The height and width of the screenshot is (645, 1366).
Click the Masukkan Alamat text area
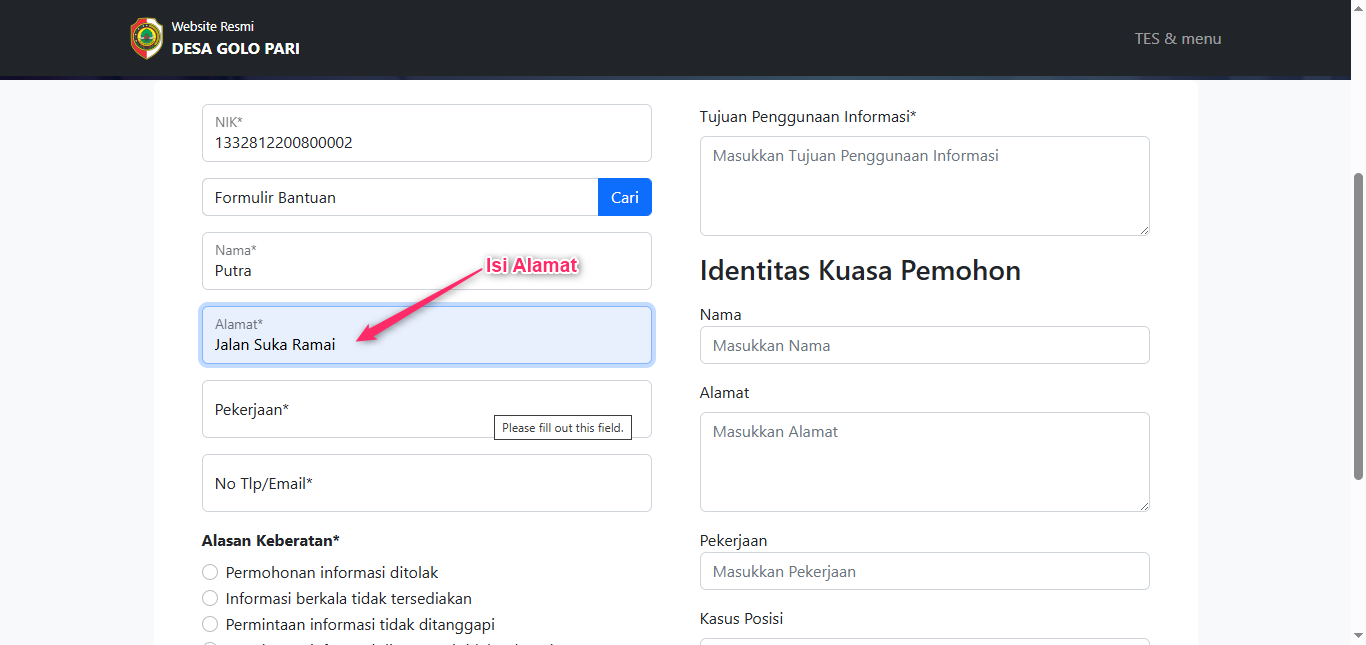click(925, 462)
